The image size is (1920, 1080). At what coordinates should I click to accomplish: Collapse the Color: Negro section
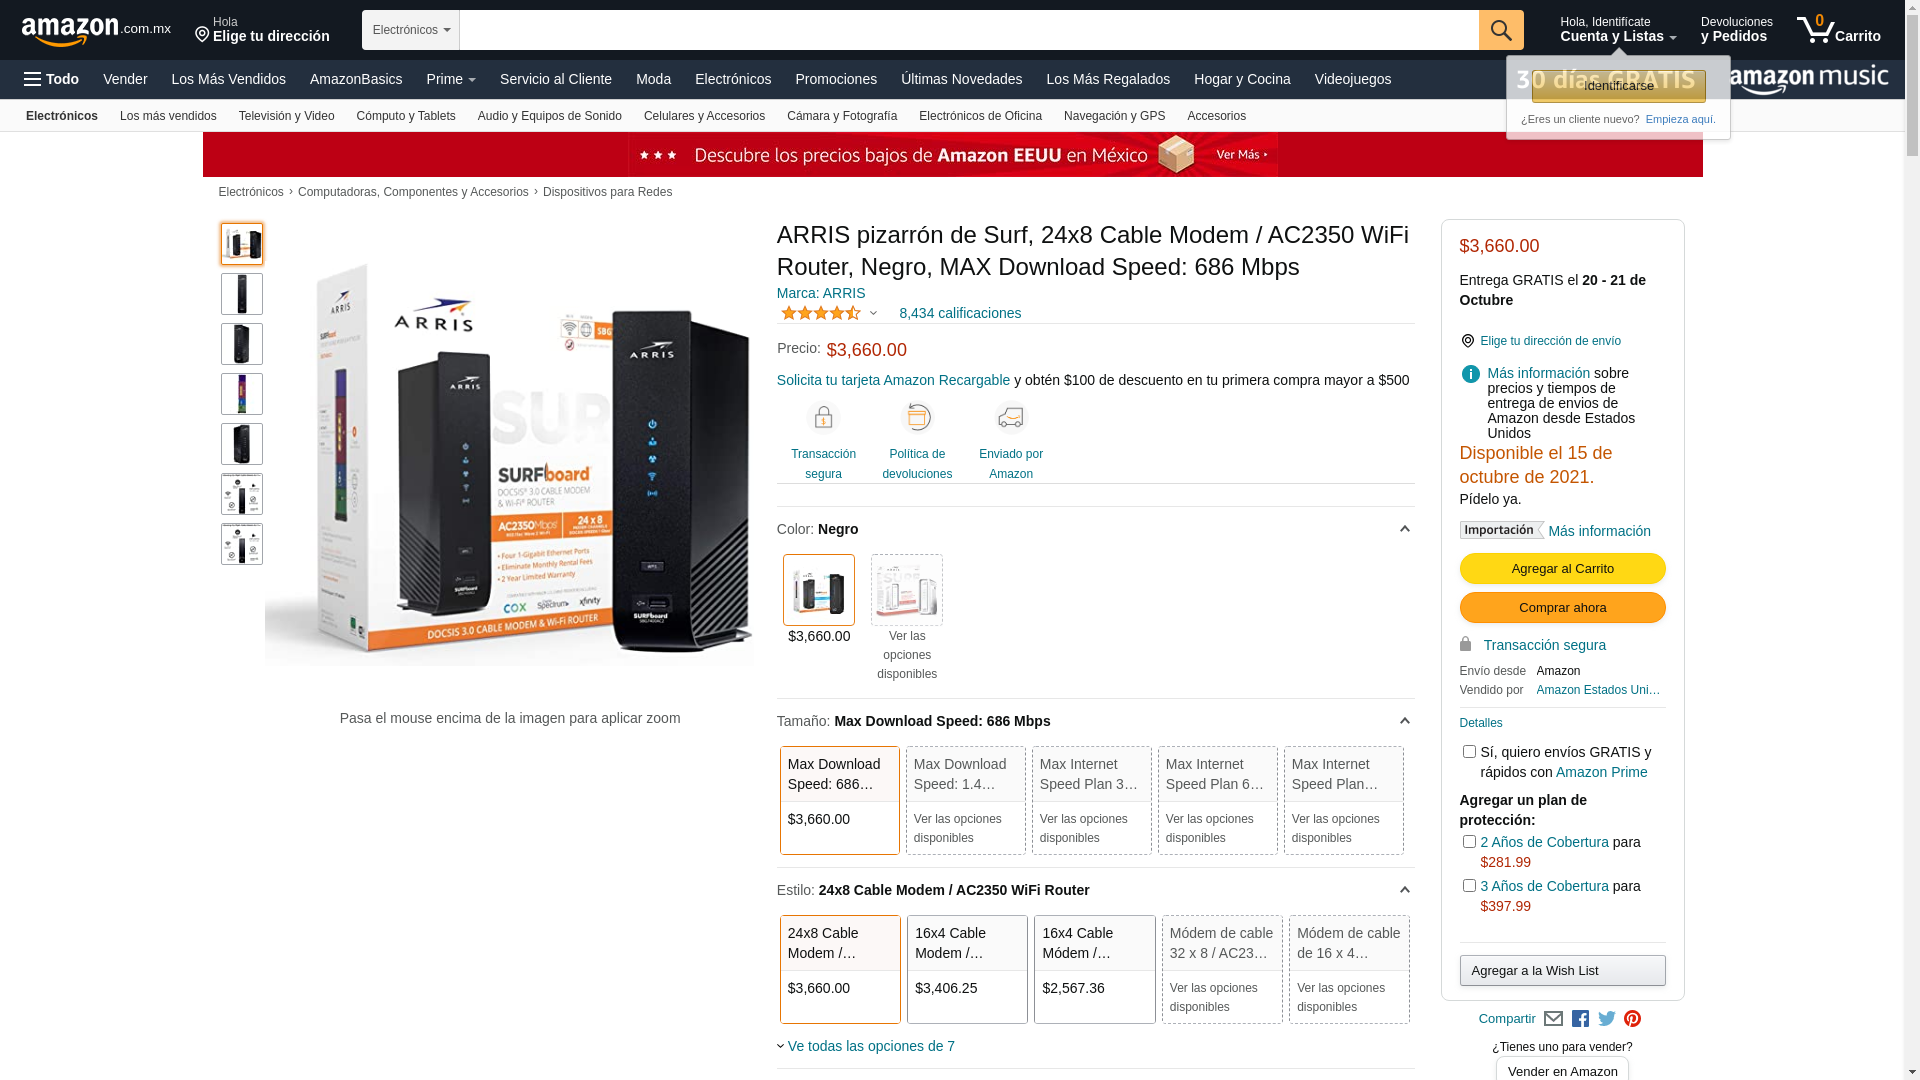1404,529
